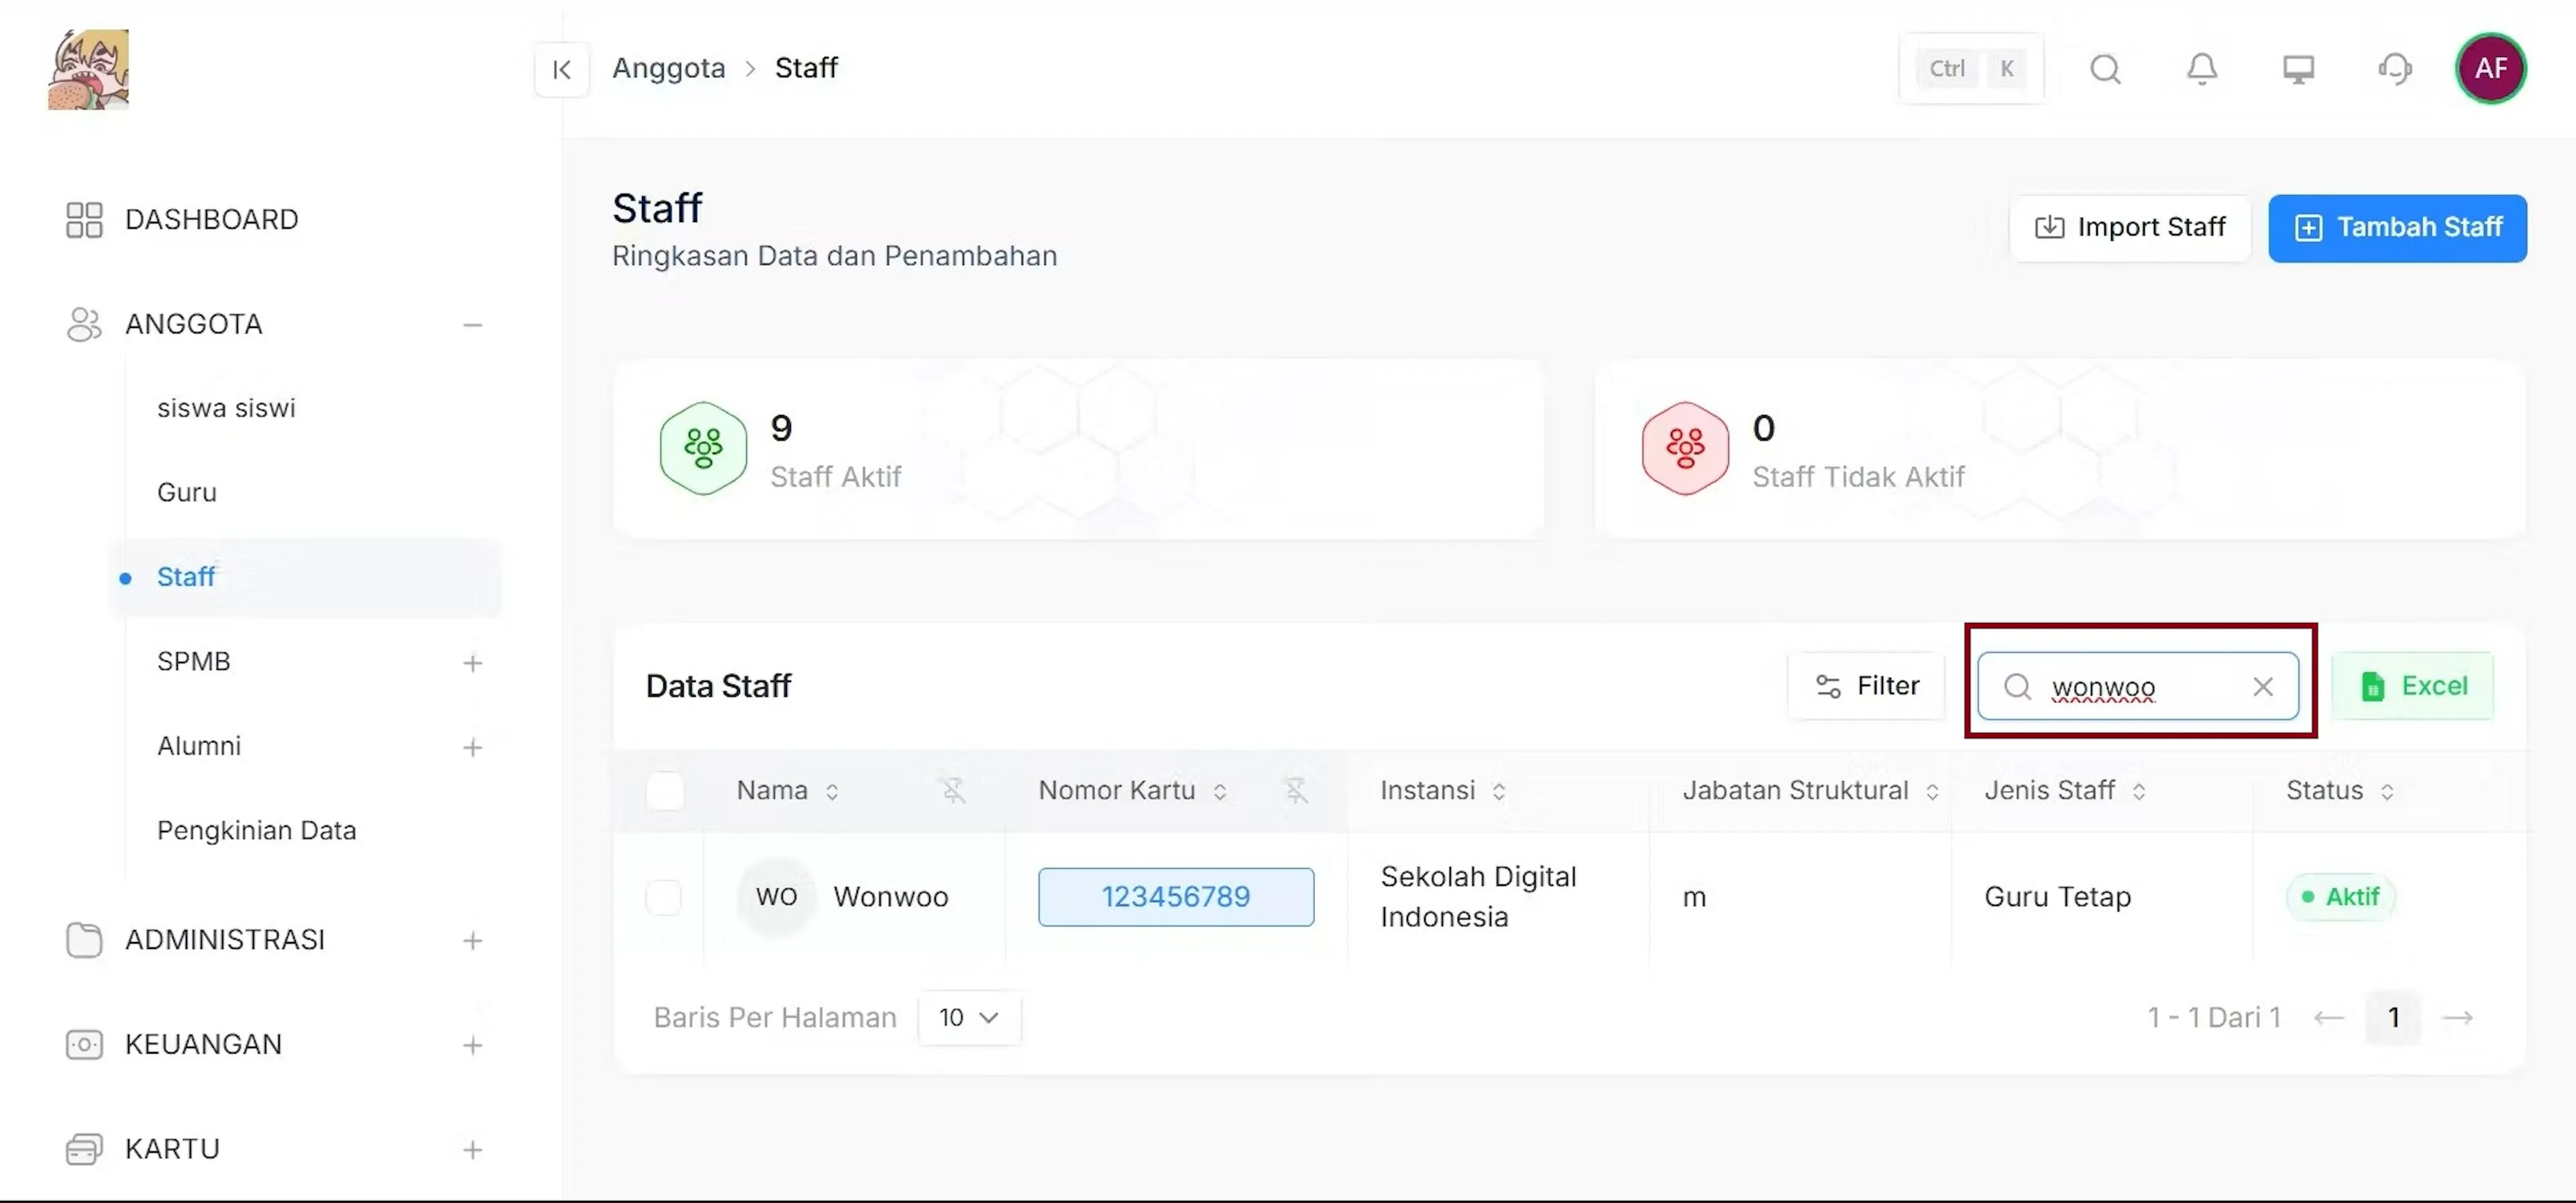Click the green Staff Aktif icon
2576x1203 pixels.
point(703,449)
